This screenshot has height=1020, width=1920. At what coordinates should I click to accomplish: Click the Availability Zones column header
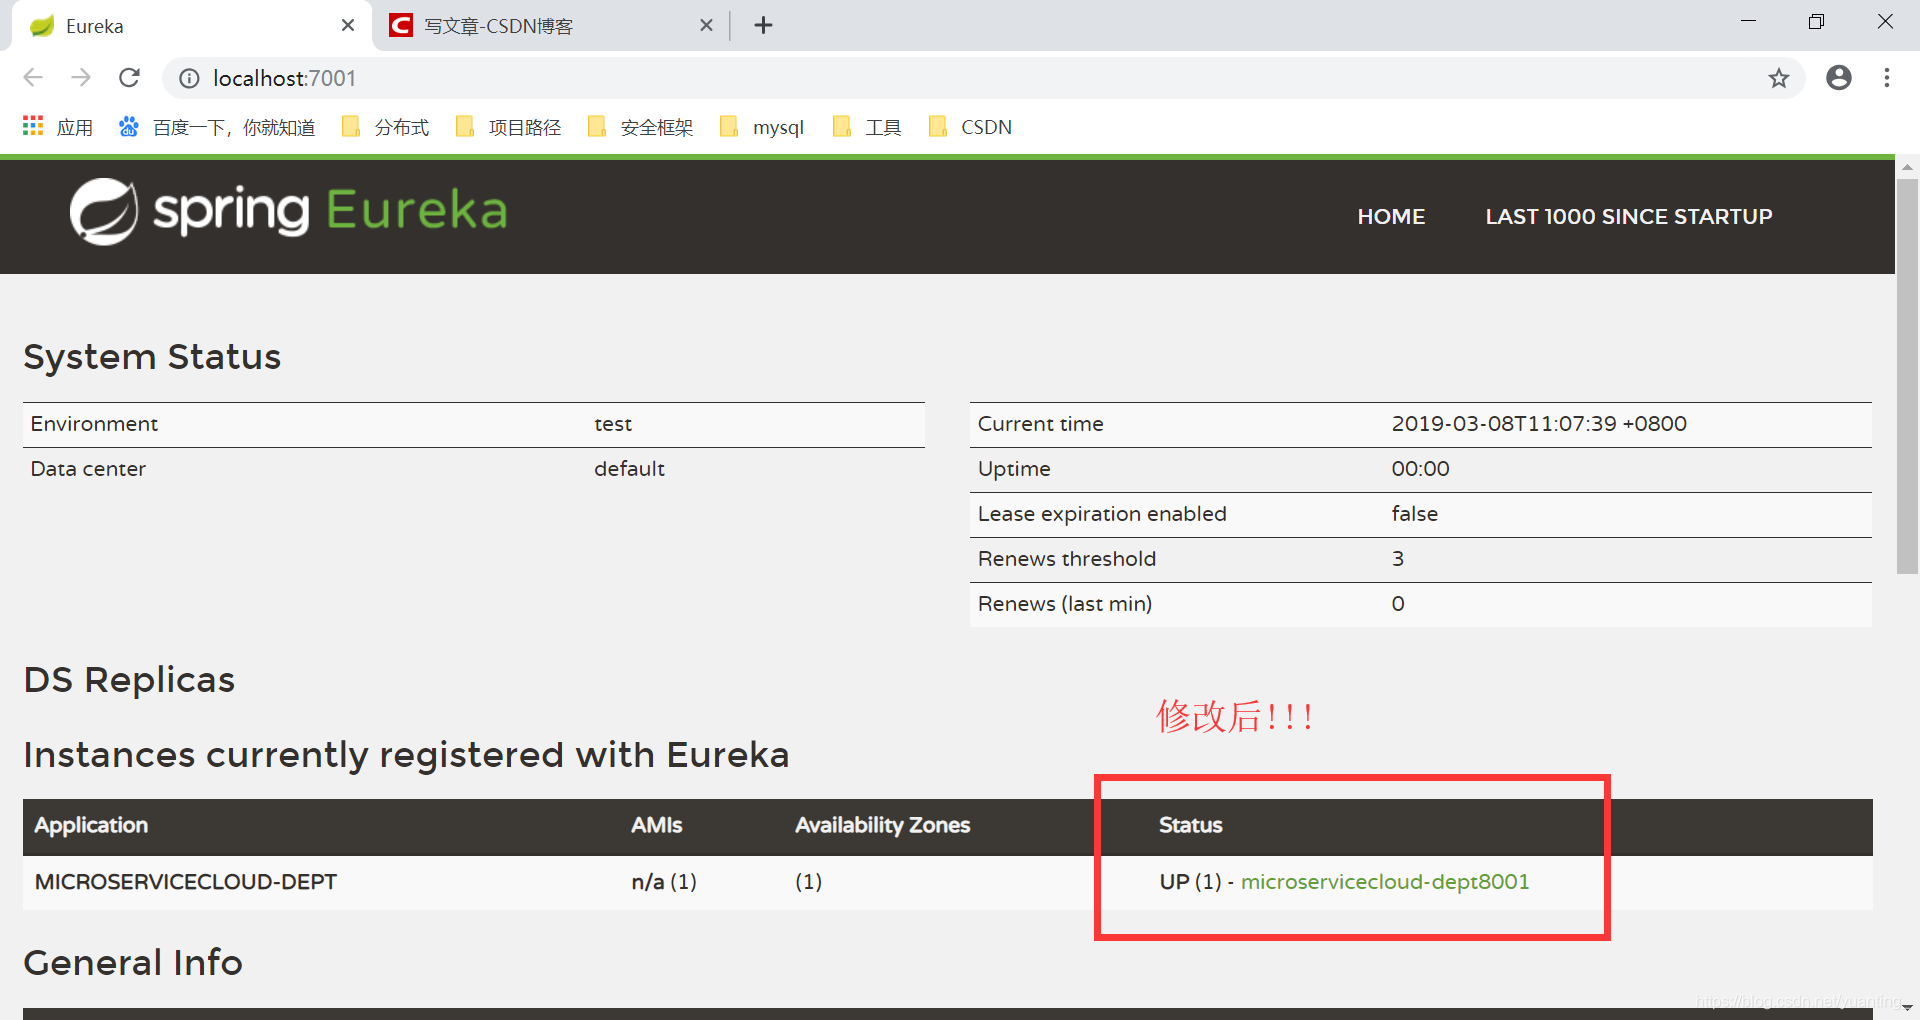click(882, 825)
